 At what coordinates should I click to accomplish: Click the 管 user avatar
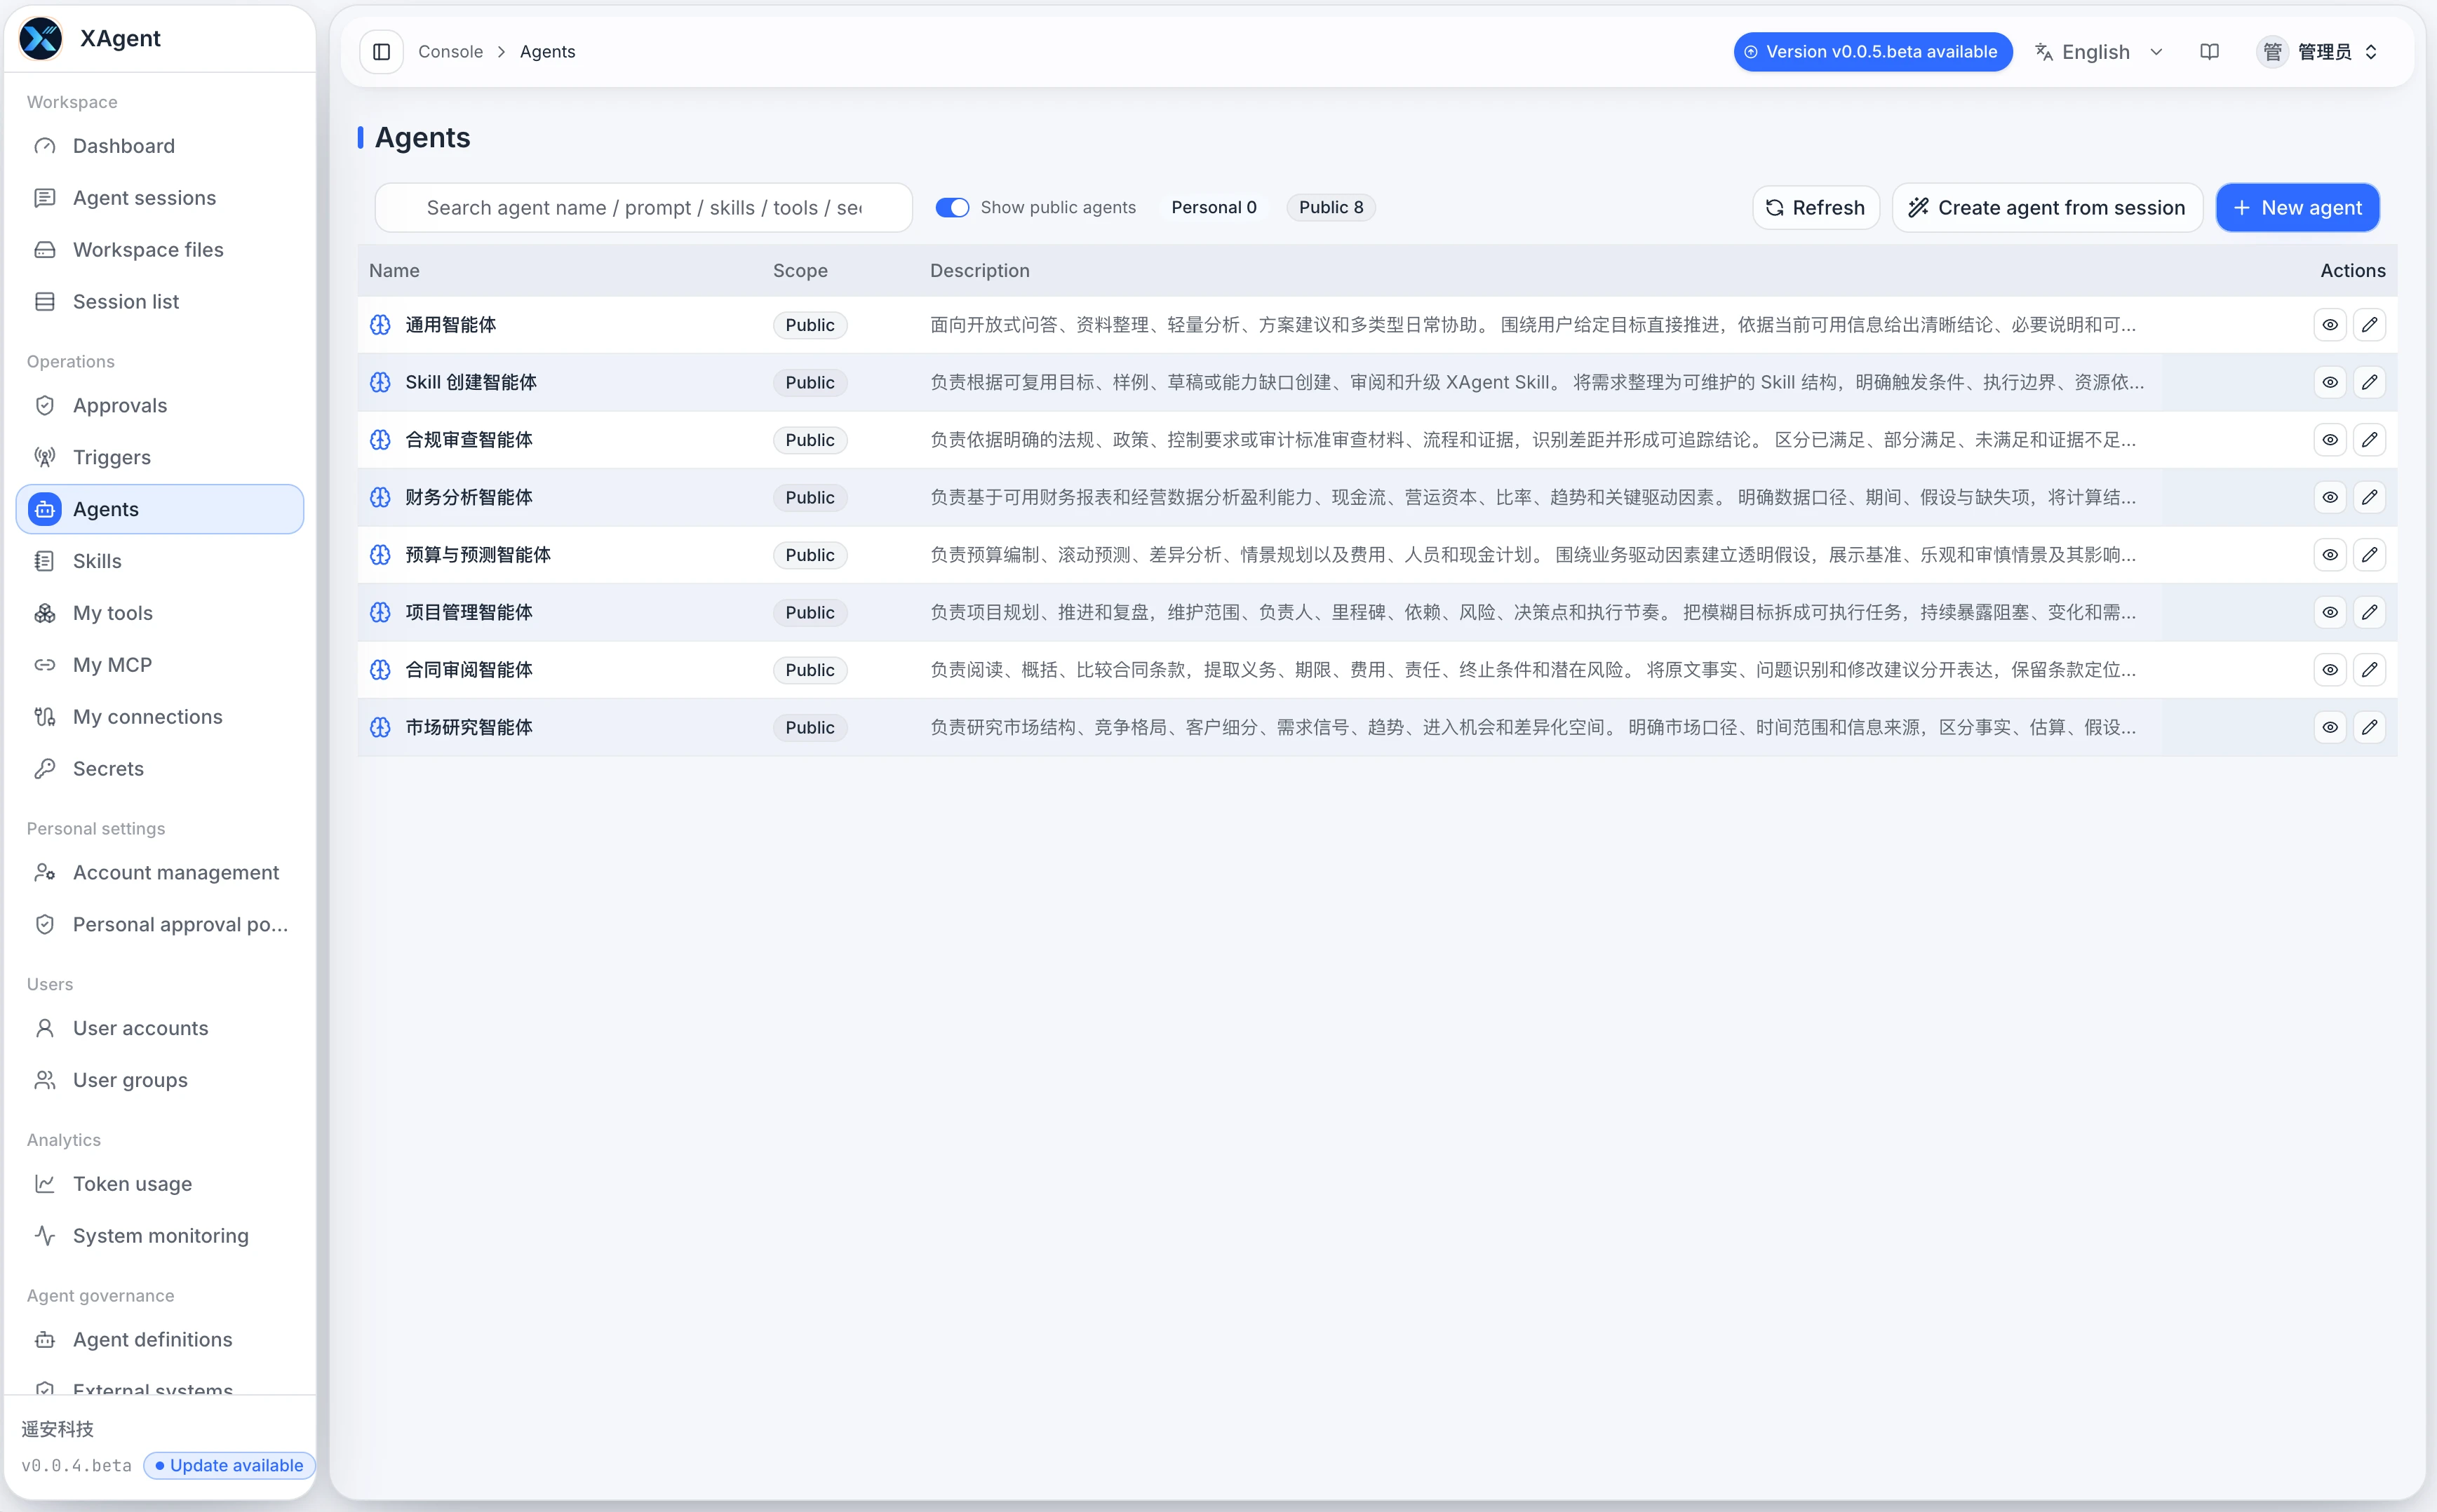(2272, 52)
